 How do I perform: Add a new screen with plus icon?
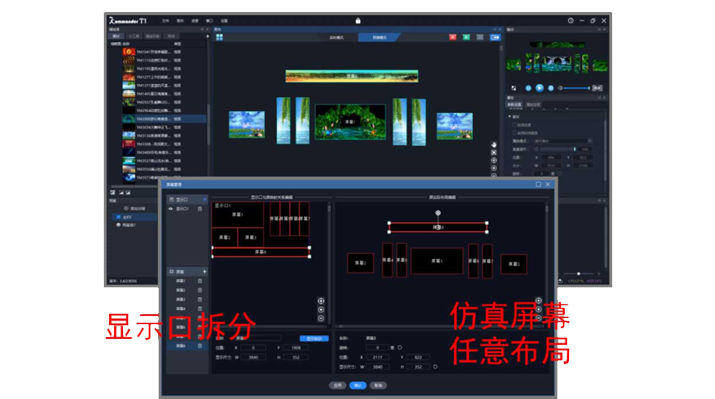204,272
